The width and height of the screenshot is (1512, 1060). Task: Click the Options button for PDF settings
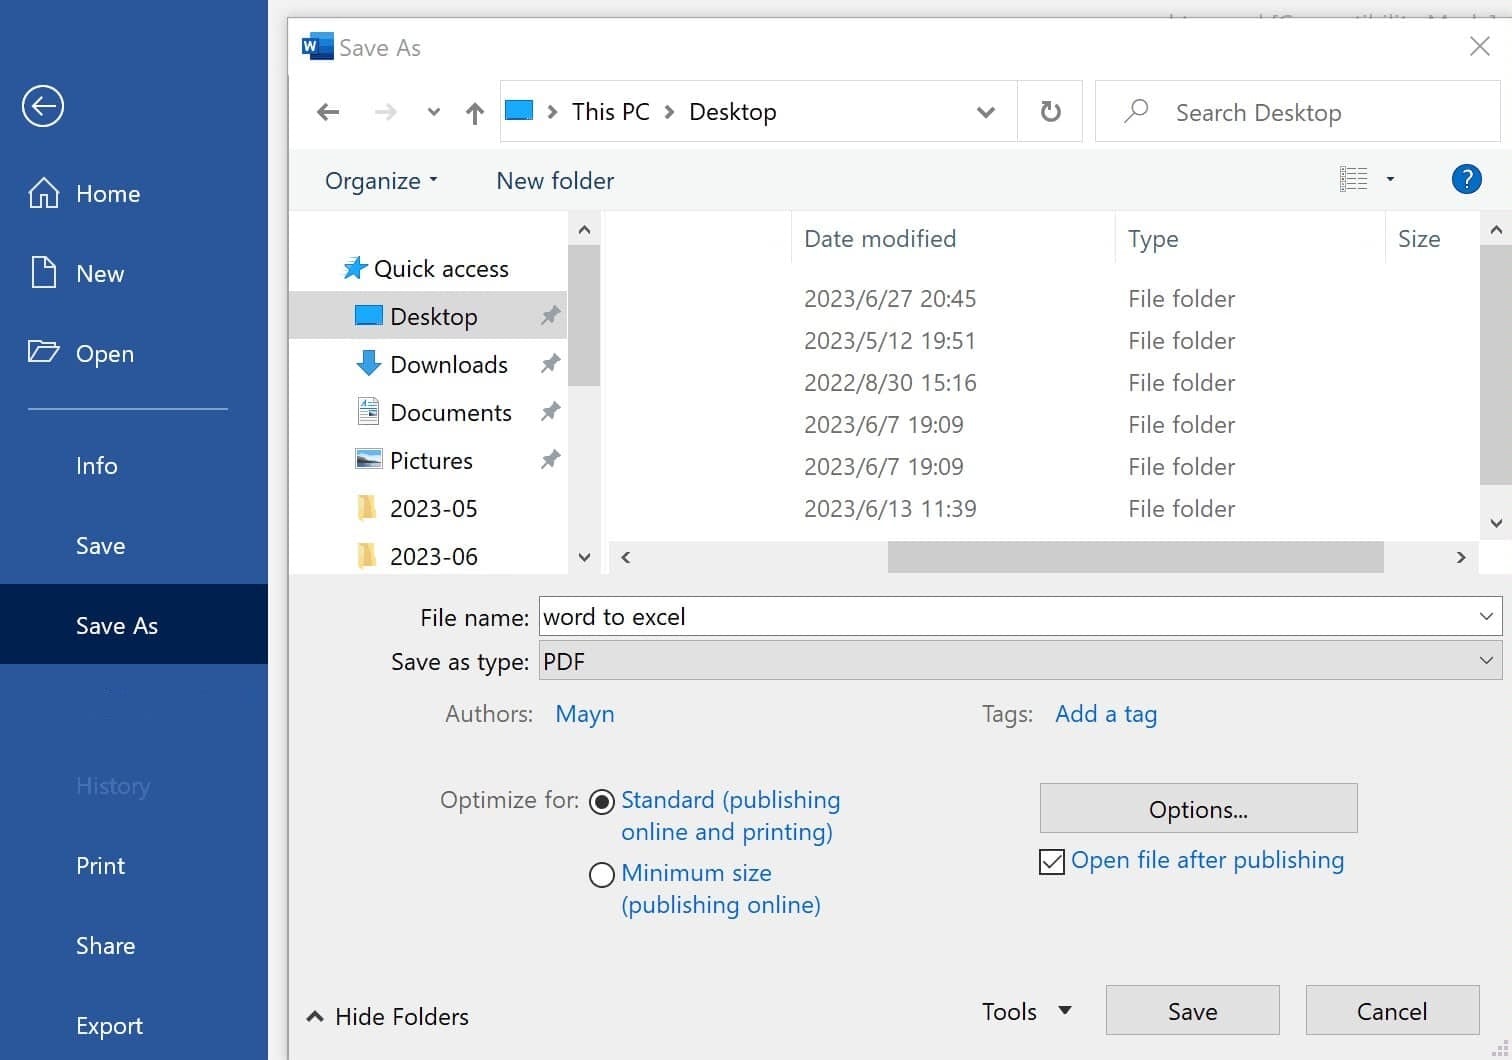(1197, 808)
